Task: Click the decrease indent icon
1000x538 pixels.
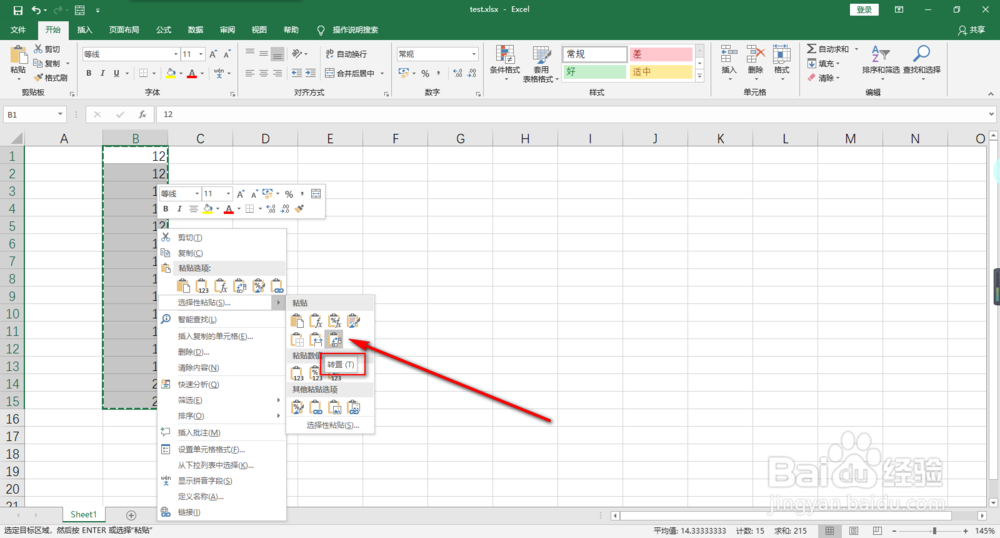Action: [x=297, y=73]
